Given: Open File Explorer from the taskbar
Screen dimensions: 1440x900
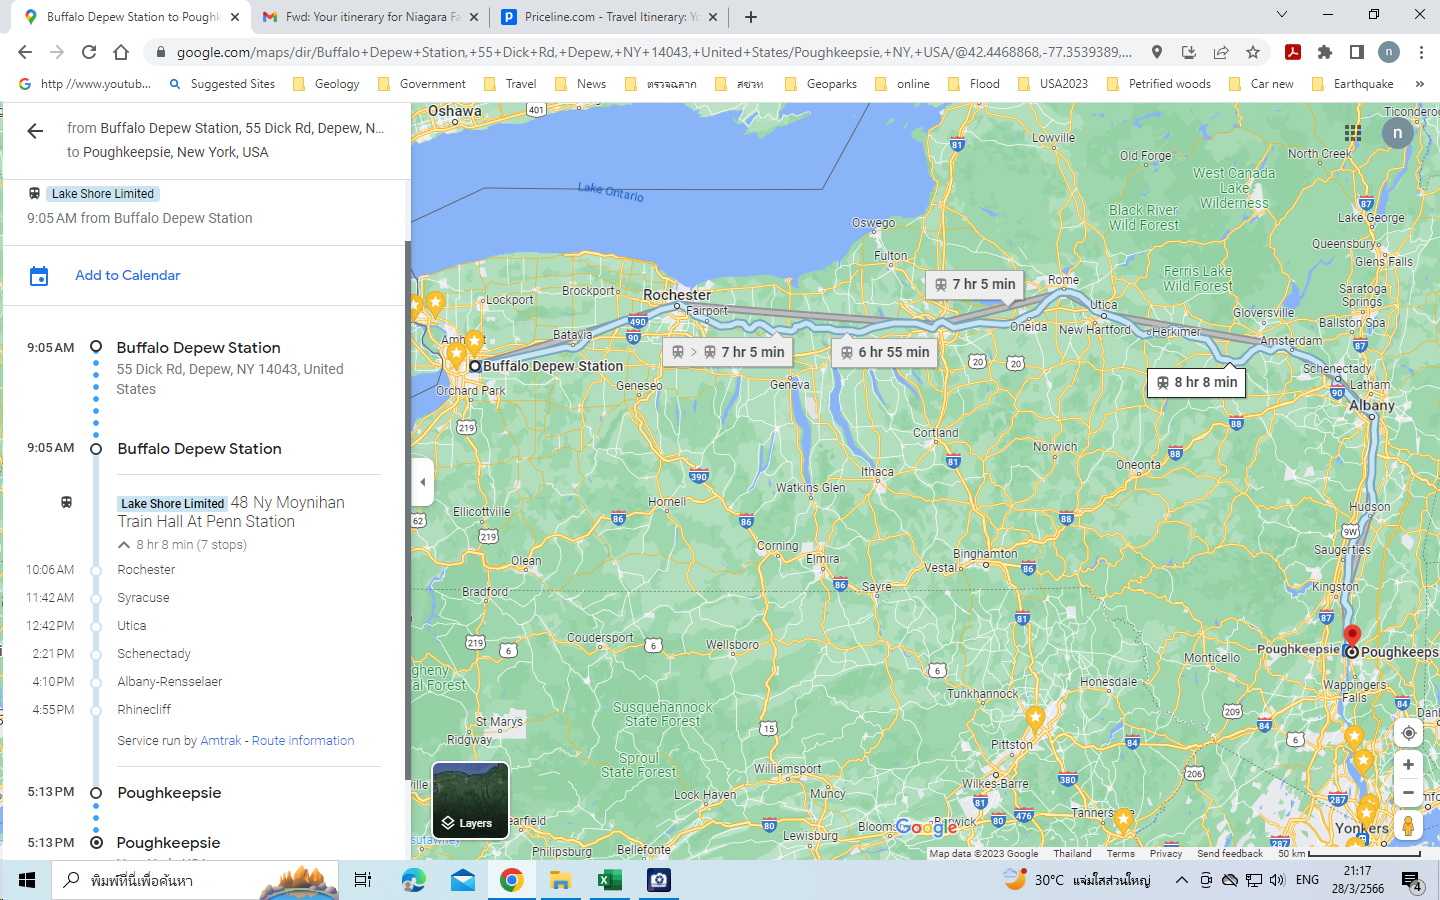Looking at the screenshot, I should click(x=560, y=880).
